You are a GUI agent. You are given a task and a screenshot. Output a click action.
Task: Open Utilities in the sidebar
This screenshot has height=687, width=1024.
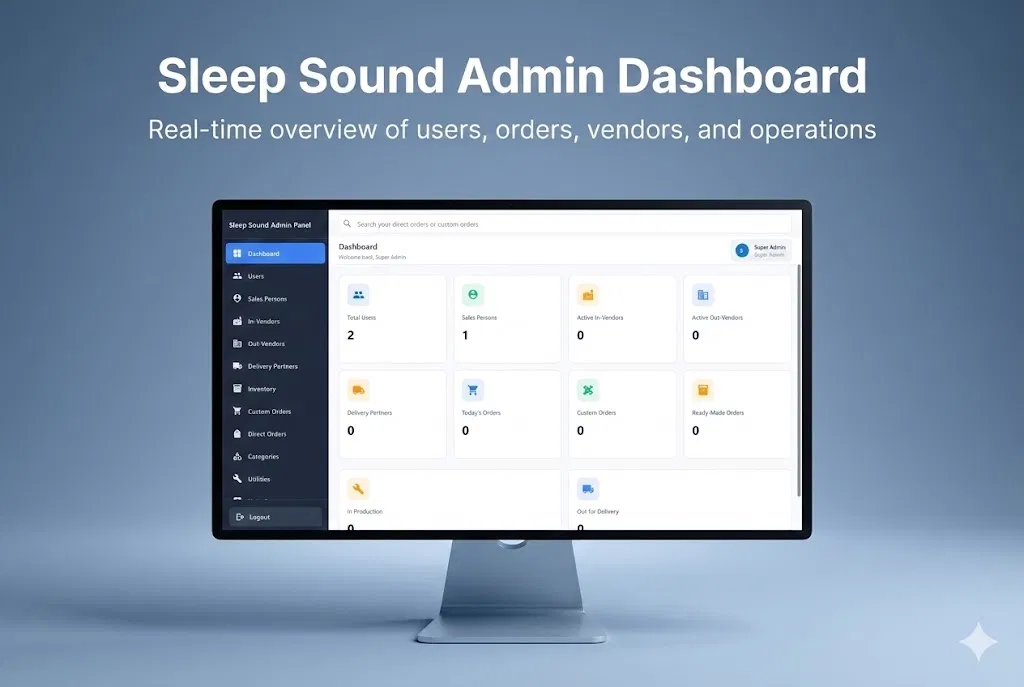click(275, 479)
